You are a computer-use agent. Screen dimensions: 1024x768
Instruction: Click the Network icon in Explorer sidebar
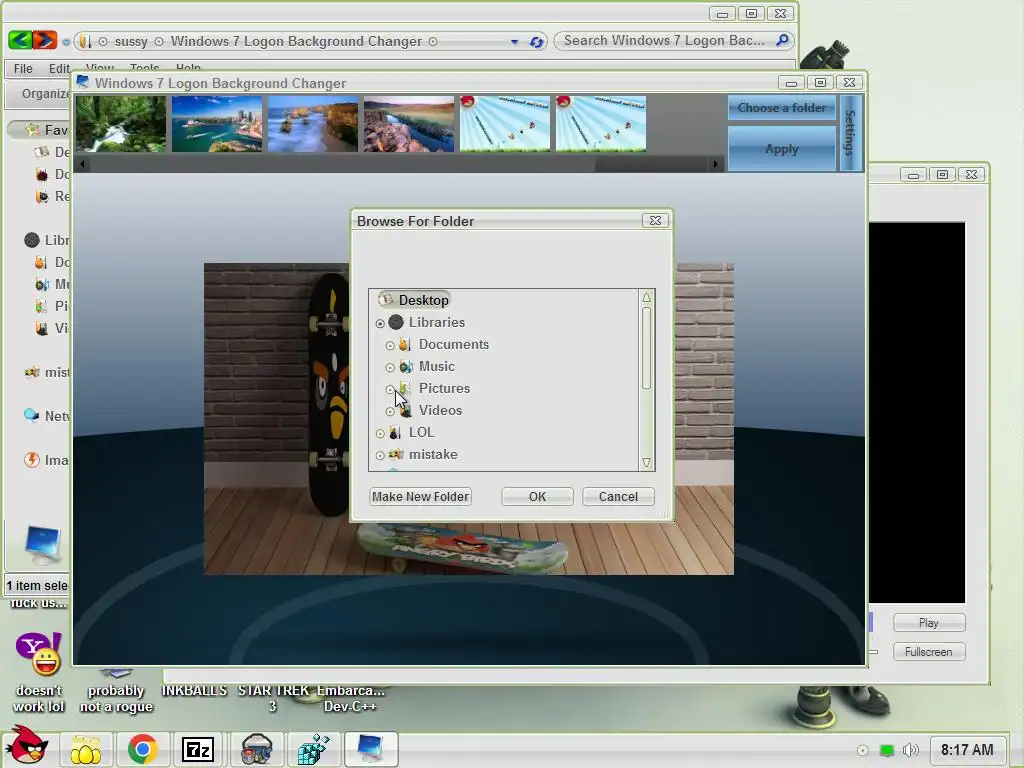31,415
